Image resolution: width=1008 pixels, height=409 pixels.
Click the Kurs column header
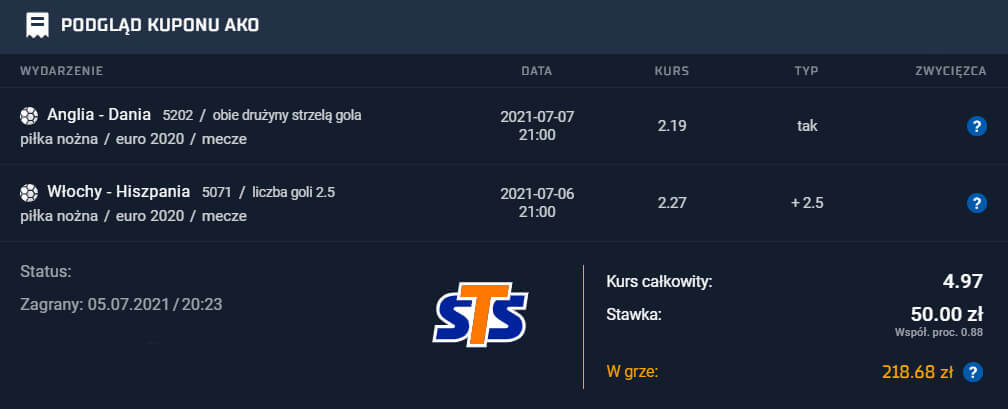tap(672, 71)
